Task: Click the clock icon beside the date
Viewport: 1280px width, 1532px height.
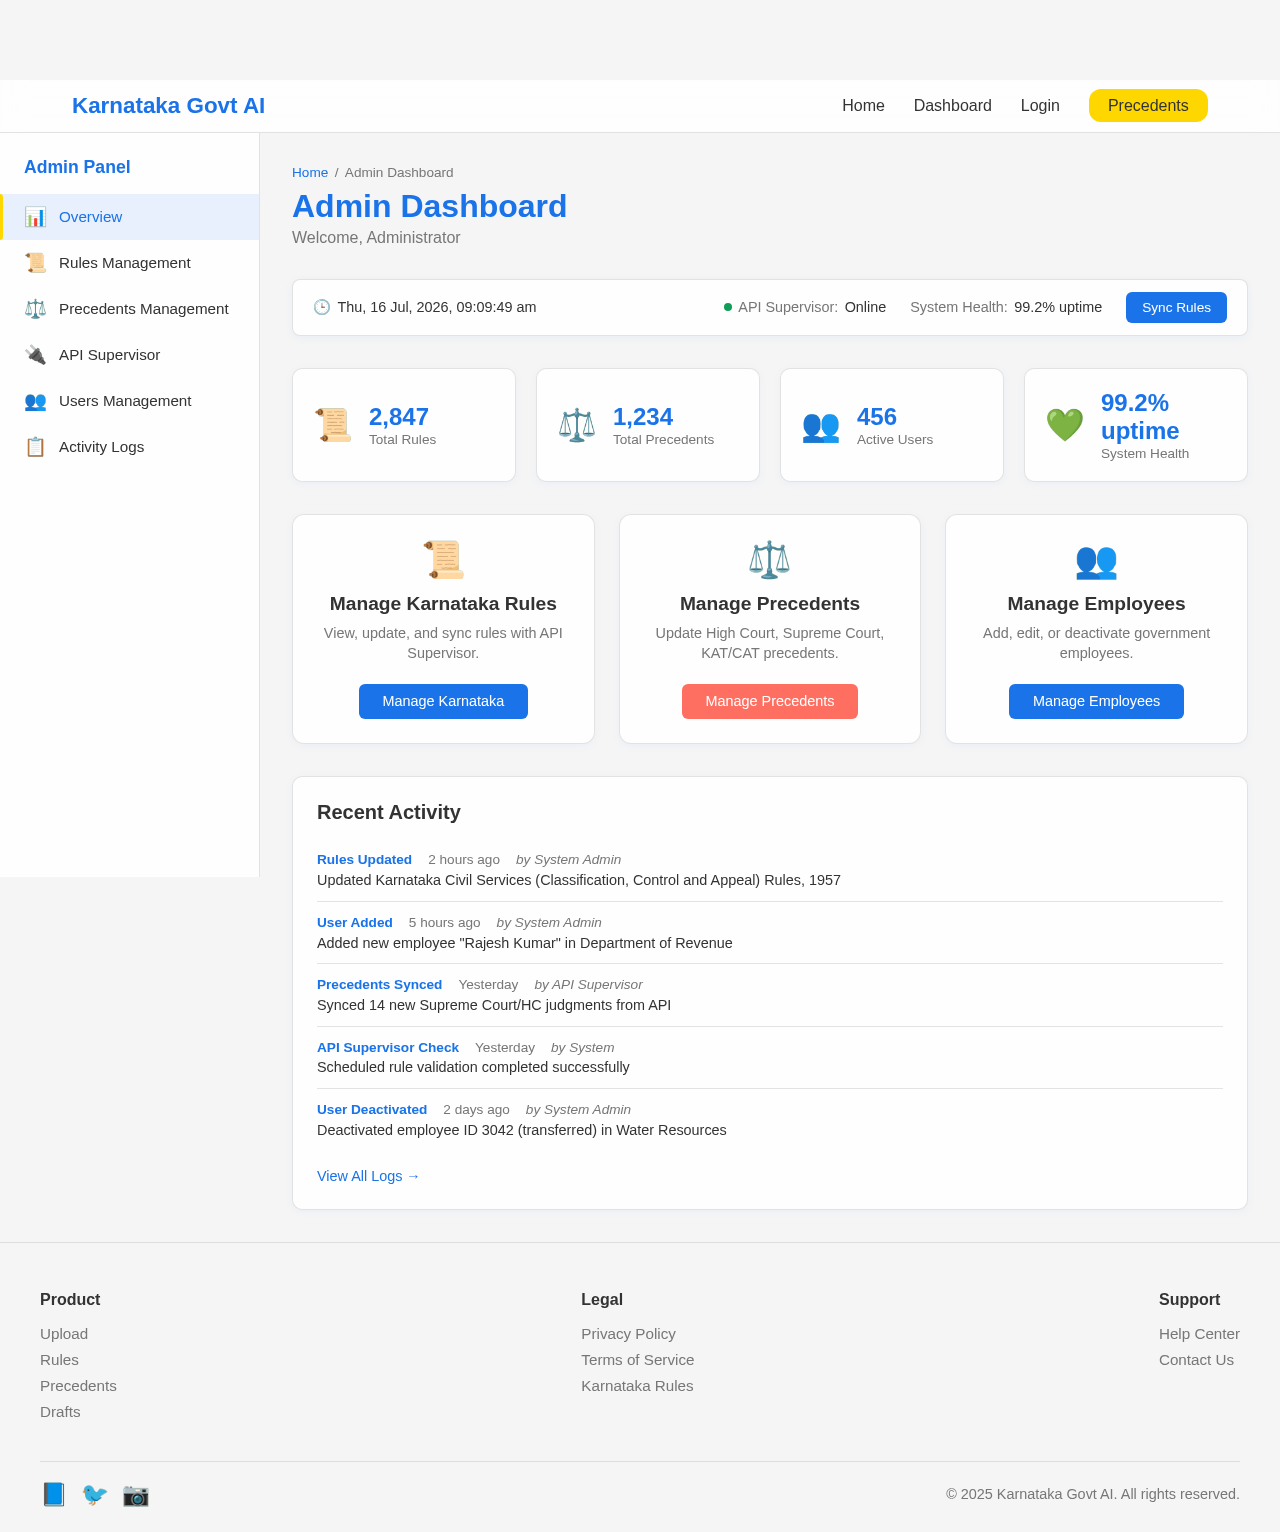Action: [322, 307]
